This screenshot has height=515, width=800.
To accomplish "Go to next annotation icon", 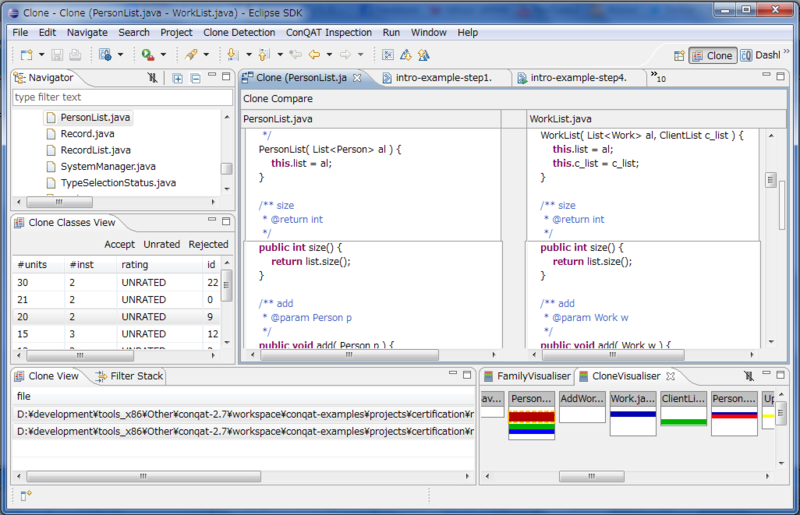I will tap(232, 55).
